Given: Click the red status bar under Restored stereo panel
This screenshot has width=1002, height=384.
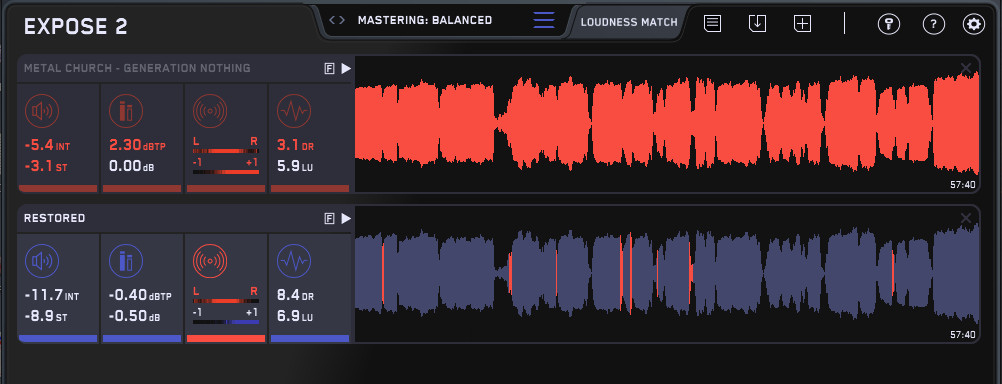Looking at the screenshot, I should pos(226,339).
